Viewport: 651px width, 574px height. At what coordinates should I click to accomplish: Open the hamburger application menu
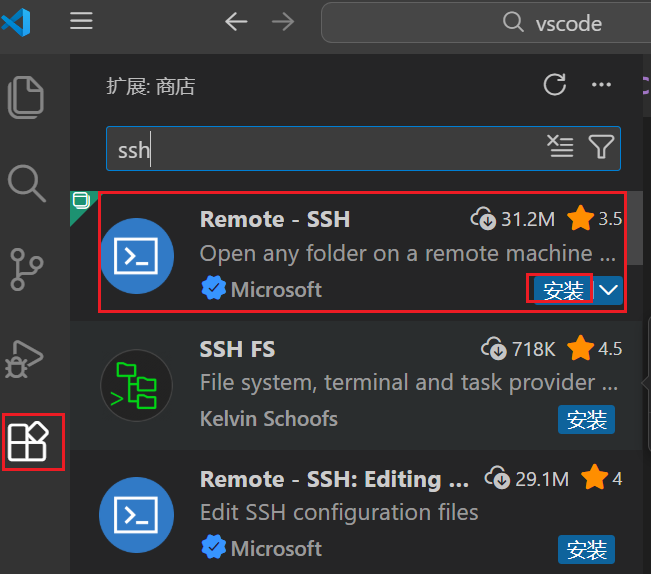click(x=81, y=21)
